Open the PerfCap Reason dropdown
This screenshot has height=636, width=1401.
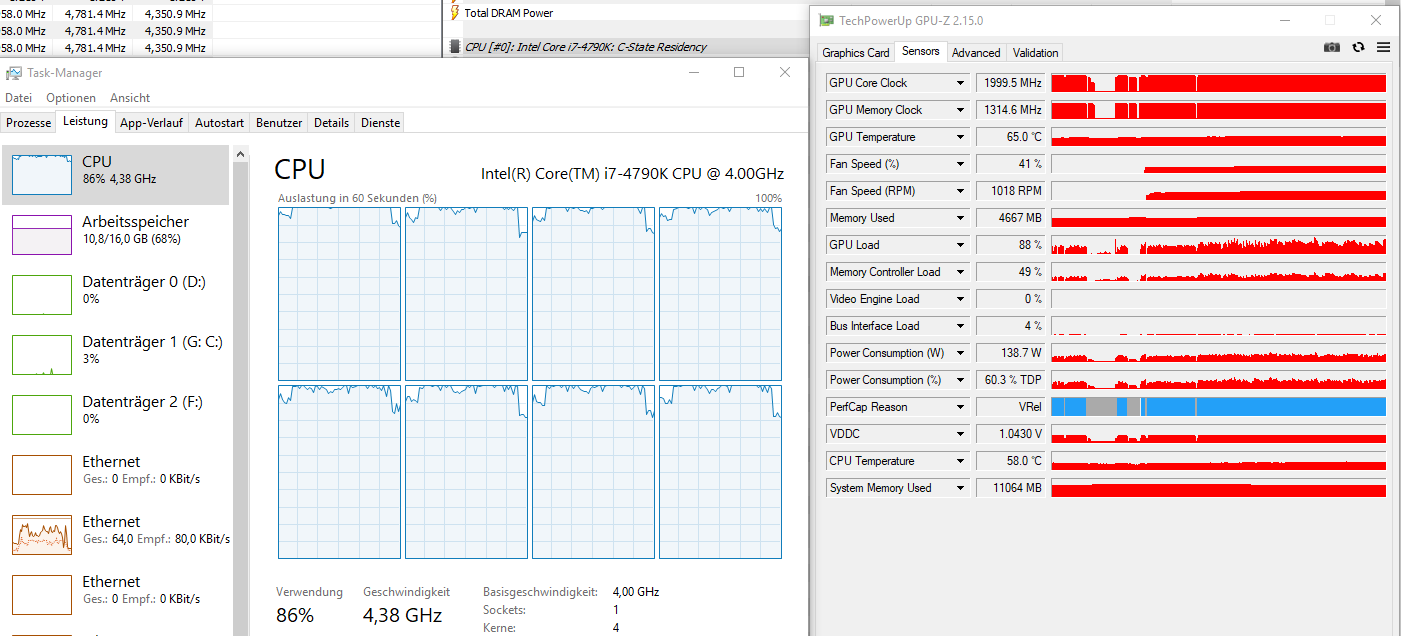(x=960, y=407)
